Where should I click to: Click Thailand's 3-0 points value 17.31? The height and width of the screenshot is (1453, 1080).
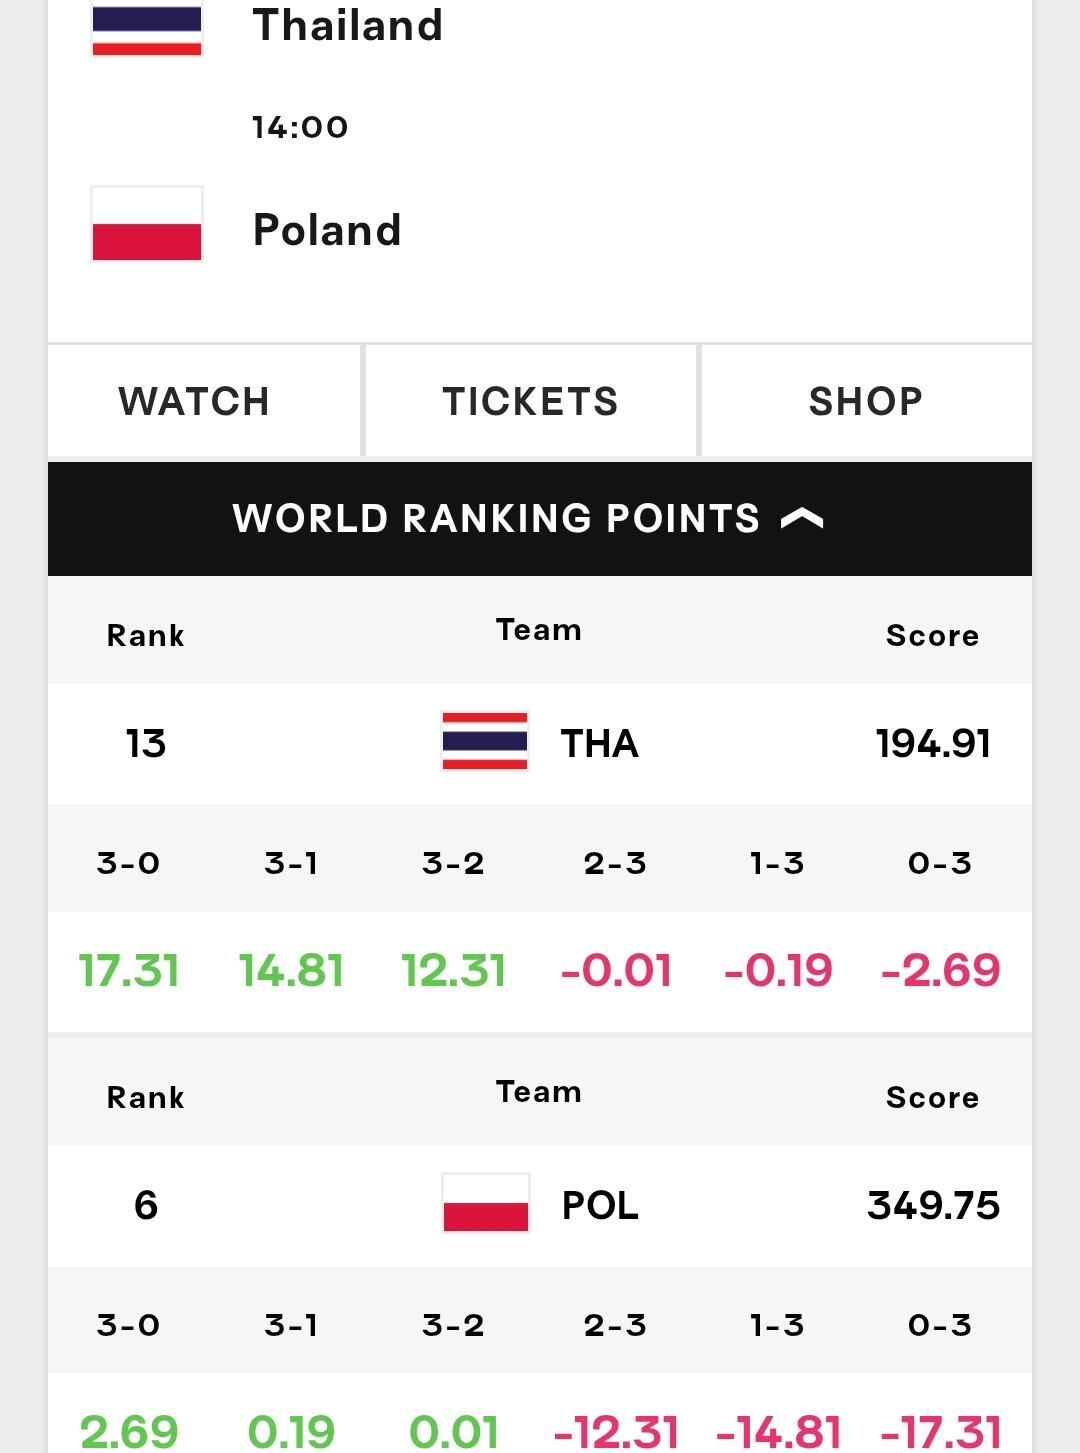tap(129, 971)
